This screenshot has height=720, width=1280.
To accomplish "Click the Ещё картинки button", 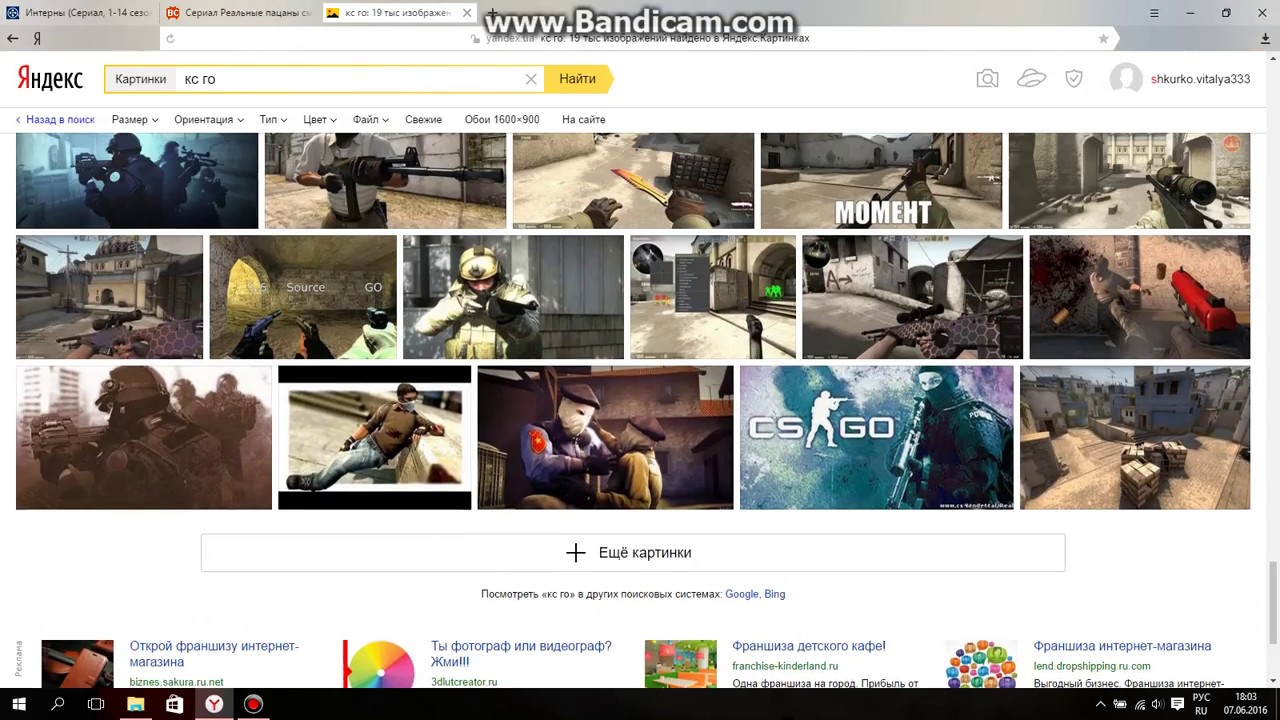I will click(633, 553).
